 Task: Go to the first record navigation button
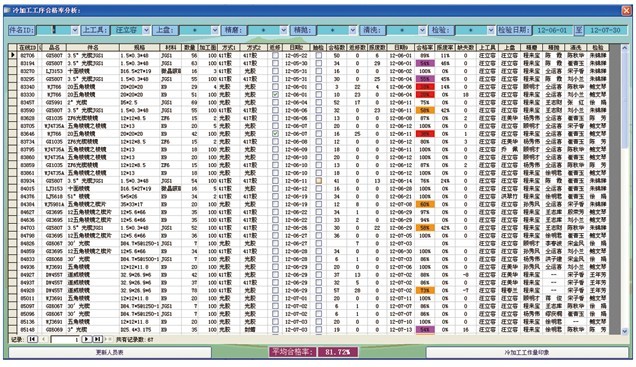click(32, 339)
